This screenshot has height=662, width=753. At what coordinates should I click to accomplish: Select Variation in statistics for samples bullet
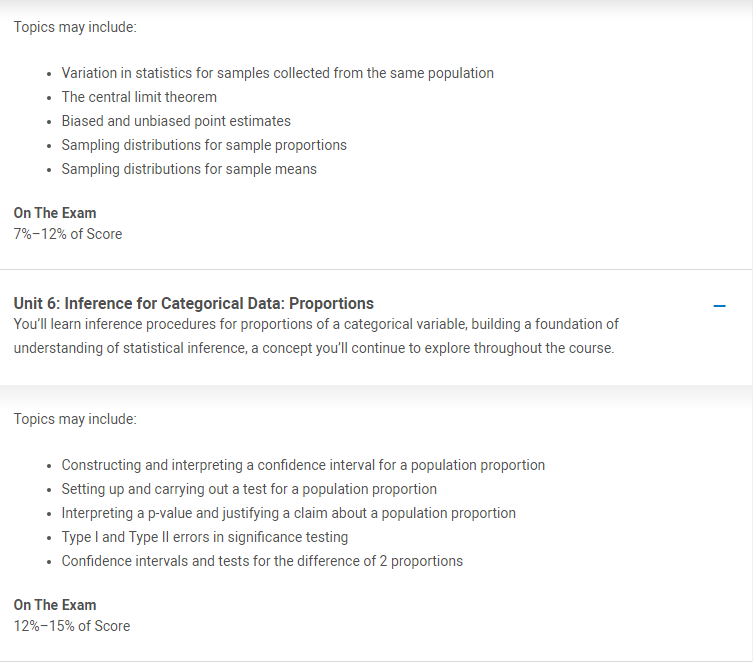278,73
